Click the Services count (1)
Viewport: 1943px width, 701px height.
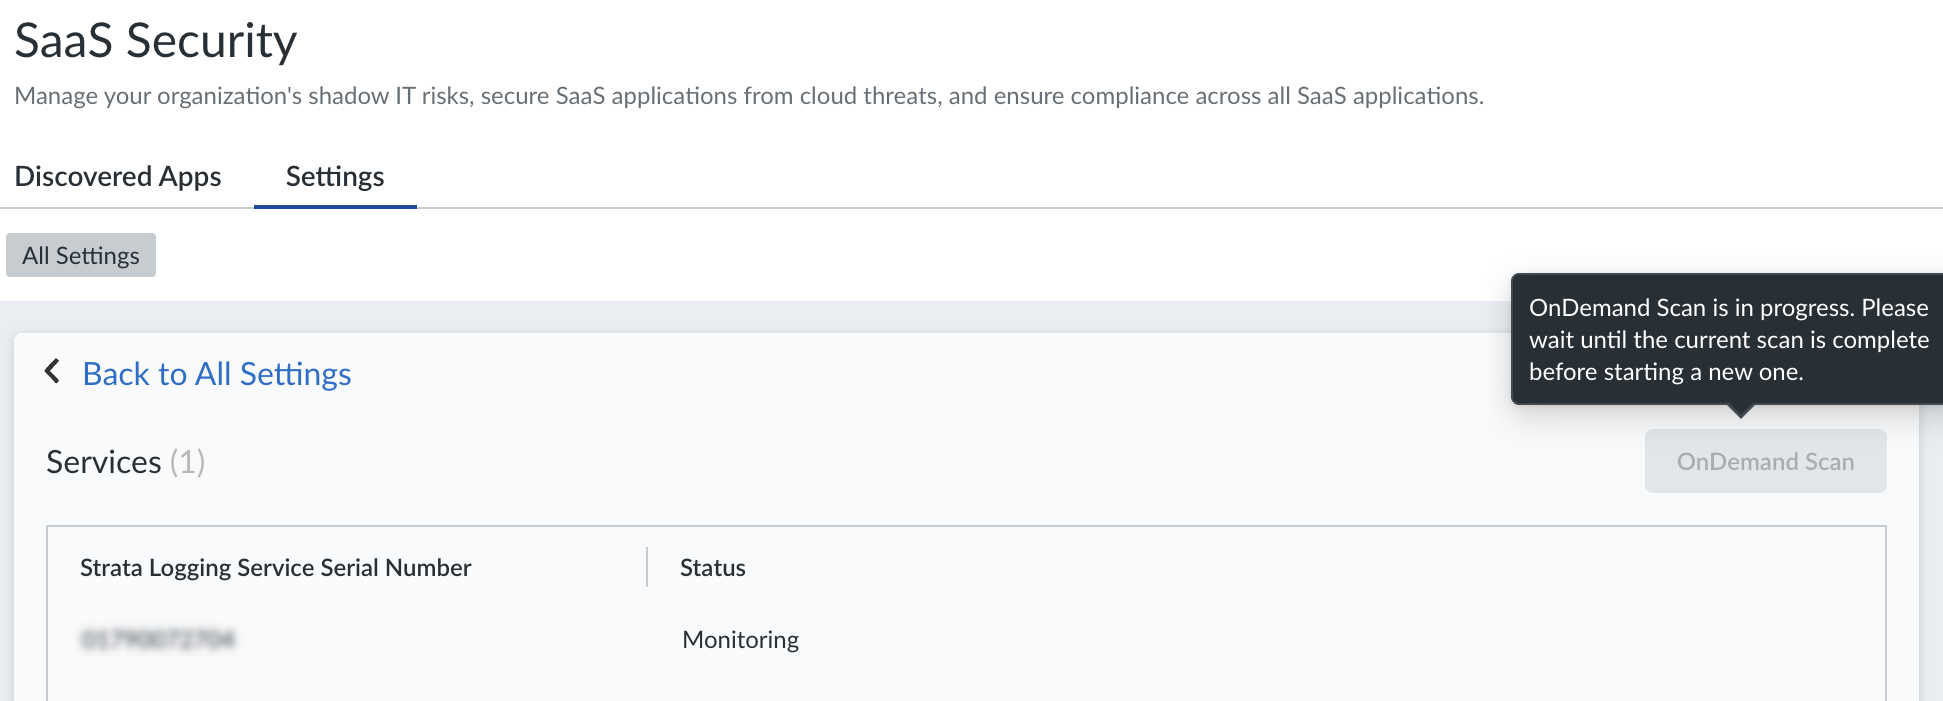coord(187,462)
